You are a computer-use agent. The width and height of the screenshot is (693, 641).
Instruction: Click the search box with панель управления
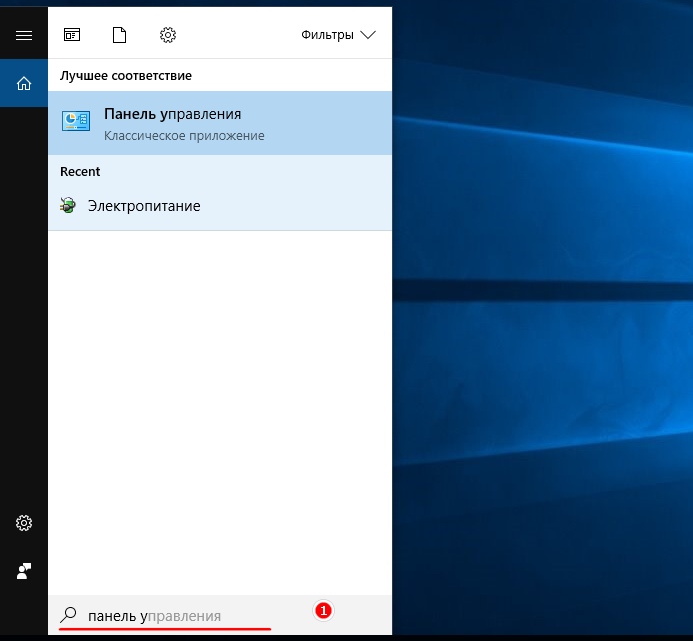[220, 615]
